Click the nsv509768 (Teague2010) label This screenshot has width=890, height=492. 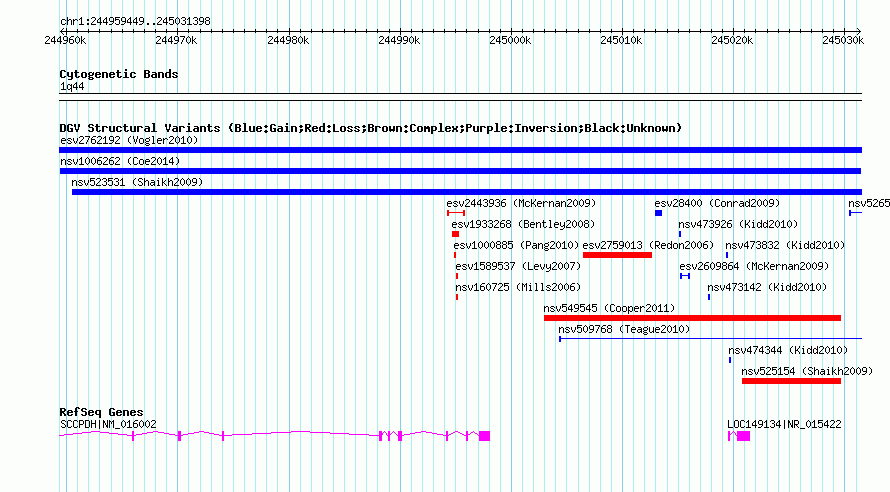pyautogui.click(x=624, y=329)
